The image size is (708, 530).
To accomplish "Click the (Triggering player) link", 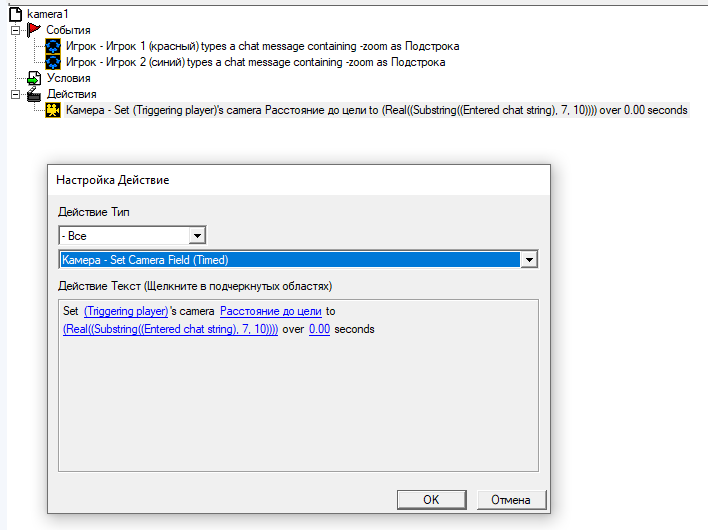I will point(126,311).
